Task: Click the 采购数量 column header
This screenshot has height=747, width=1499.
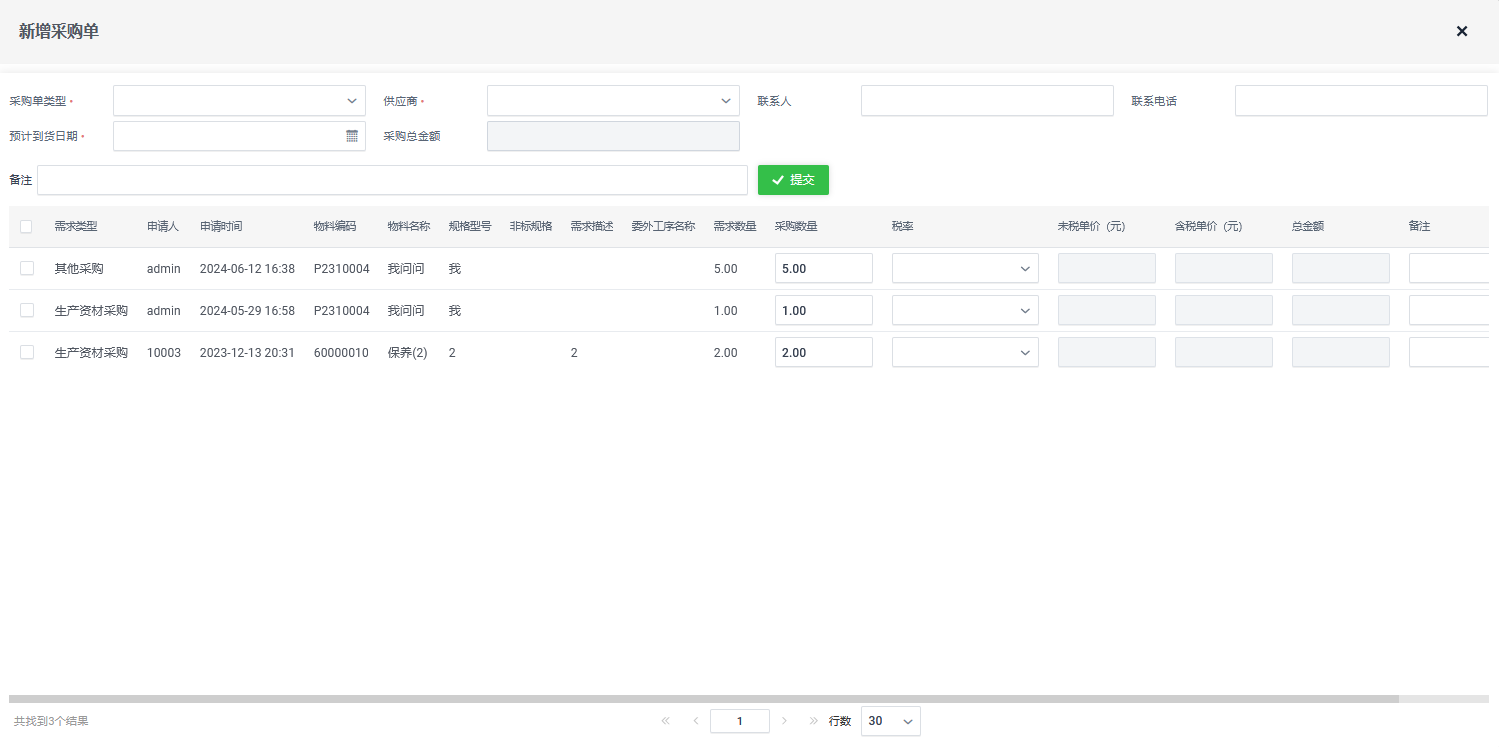Action: pyautogui.click(x=796, y=227)
